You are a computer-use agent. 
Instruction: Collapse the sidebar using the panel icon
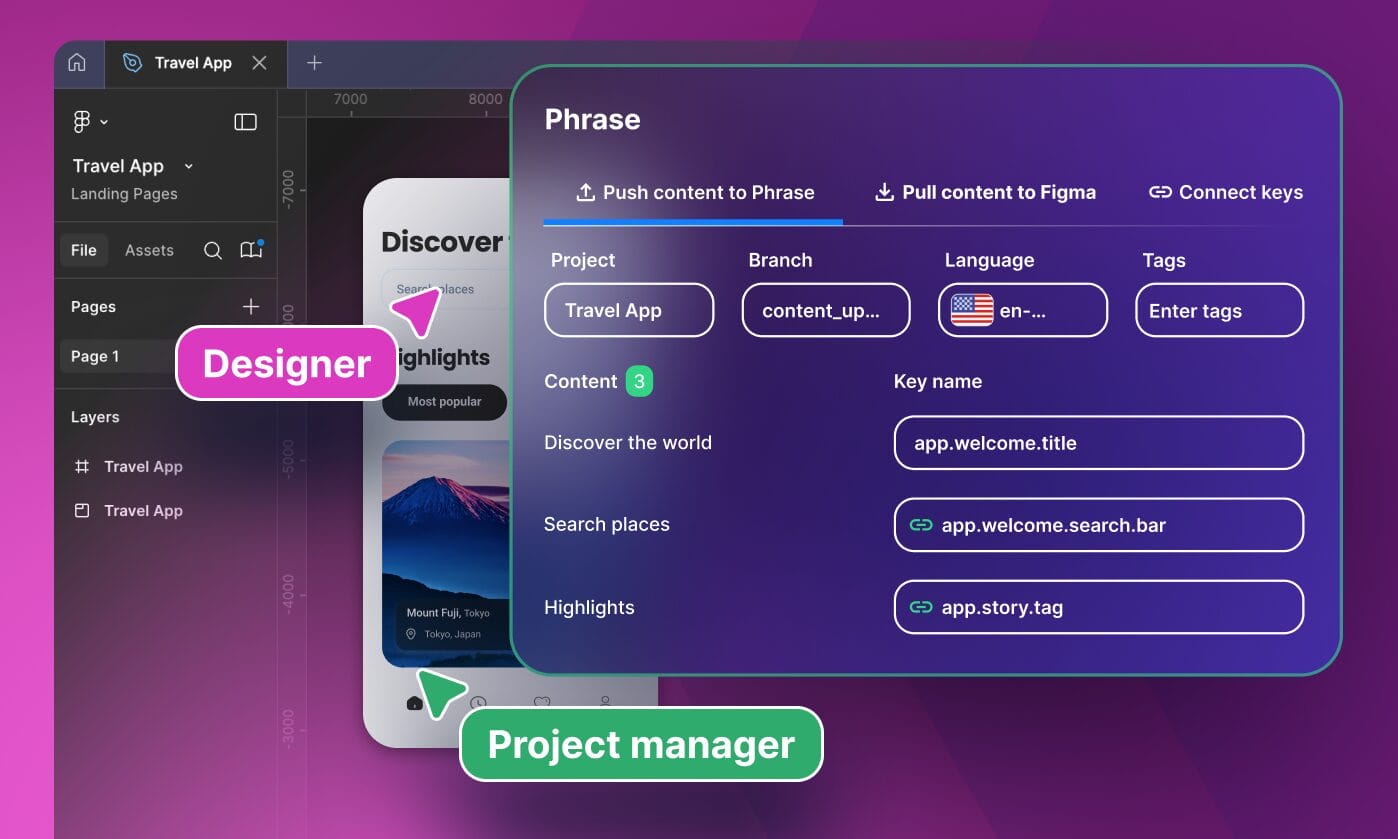[245, 121]
